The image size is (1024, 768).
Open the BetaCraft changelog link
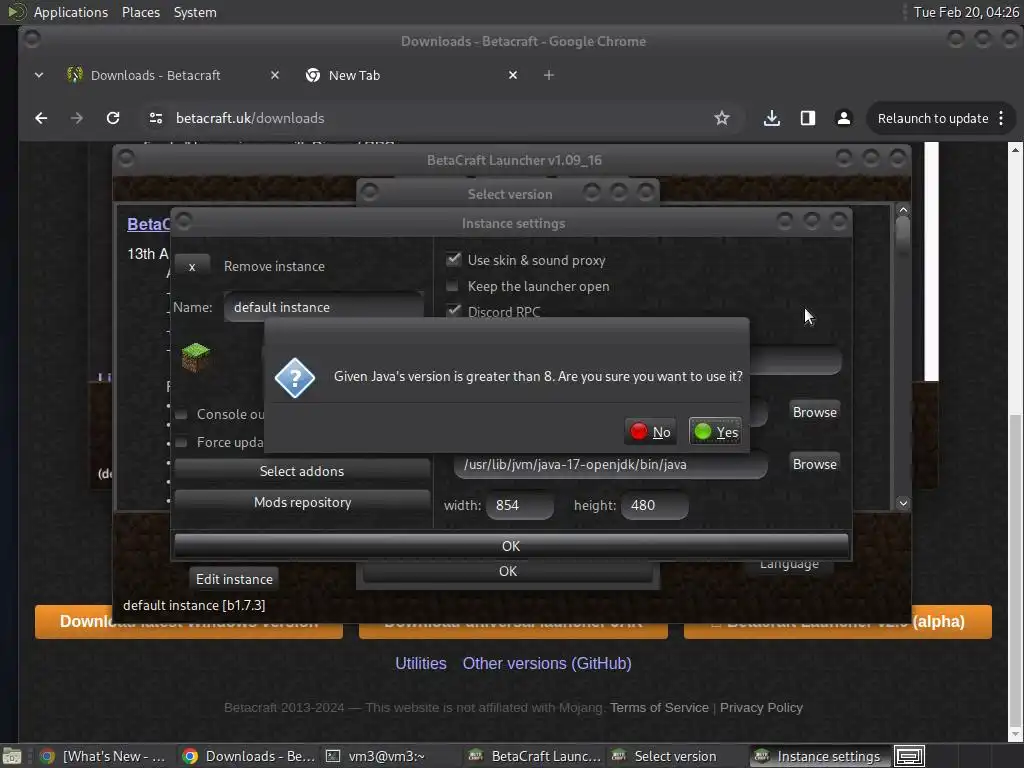point(148,224)
